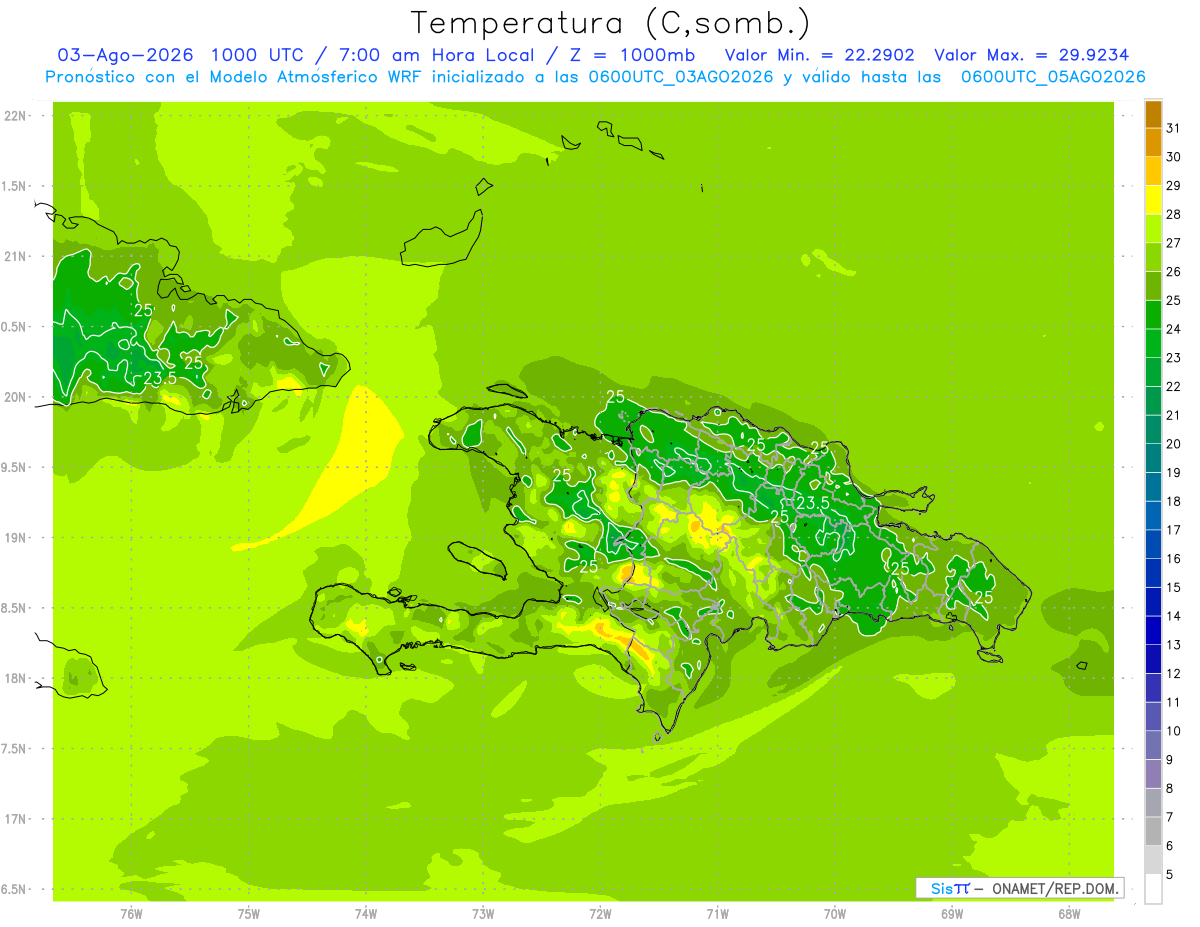Click the 72W longitude axis label

coord(600,913)
